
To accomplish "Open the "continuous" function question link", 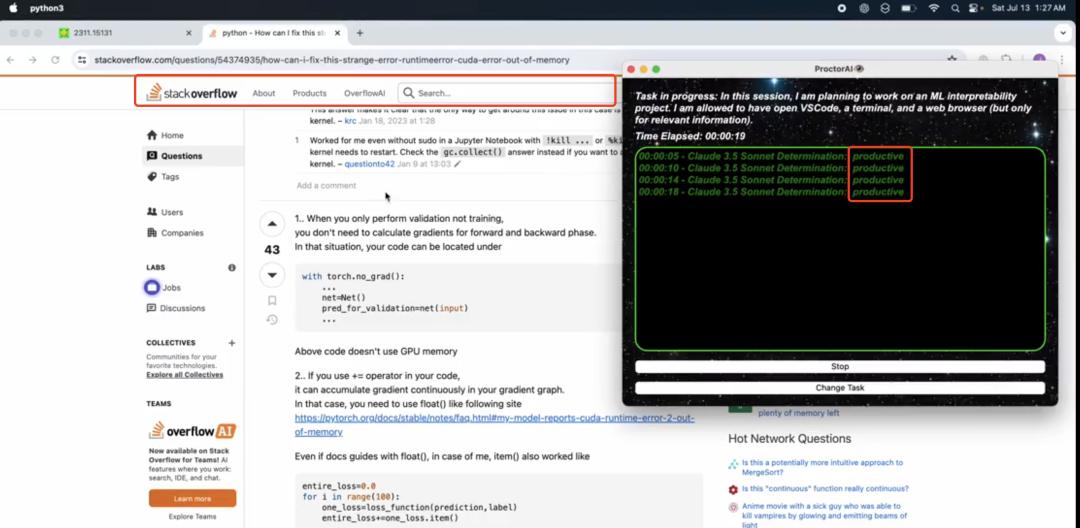I will click(x=825, y=489).
